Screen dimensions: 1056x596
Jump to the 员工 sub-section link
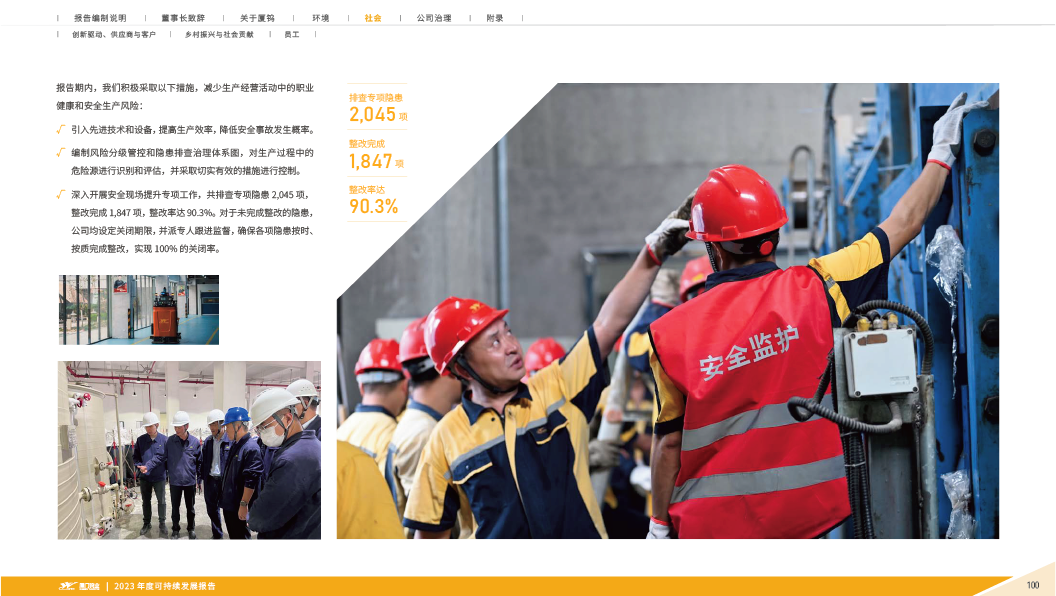click(292, 34)
